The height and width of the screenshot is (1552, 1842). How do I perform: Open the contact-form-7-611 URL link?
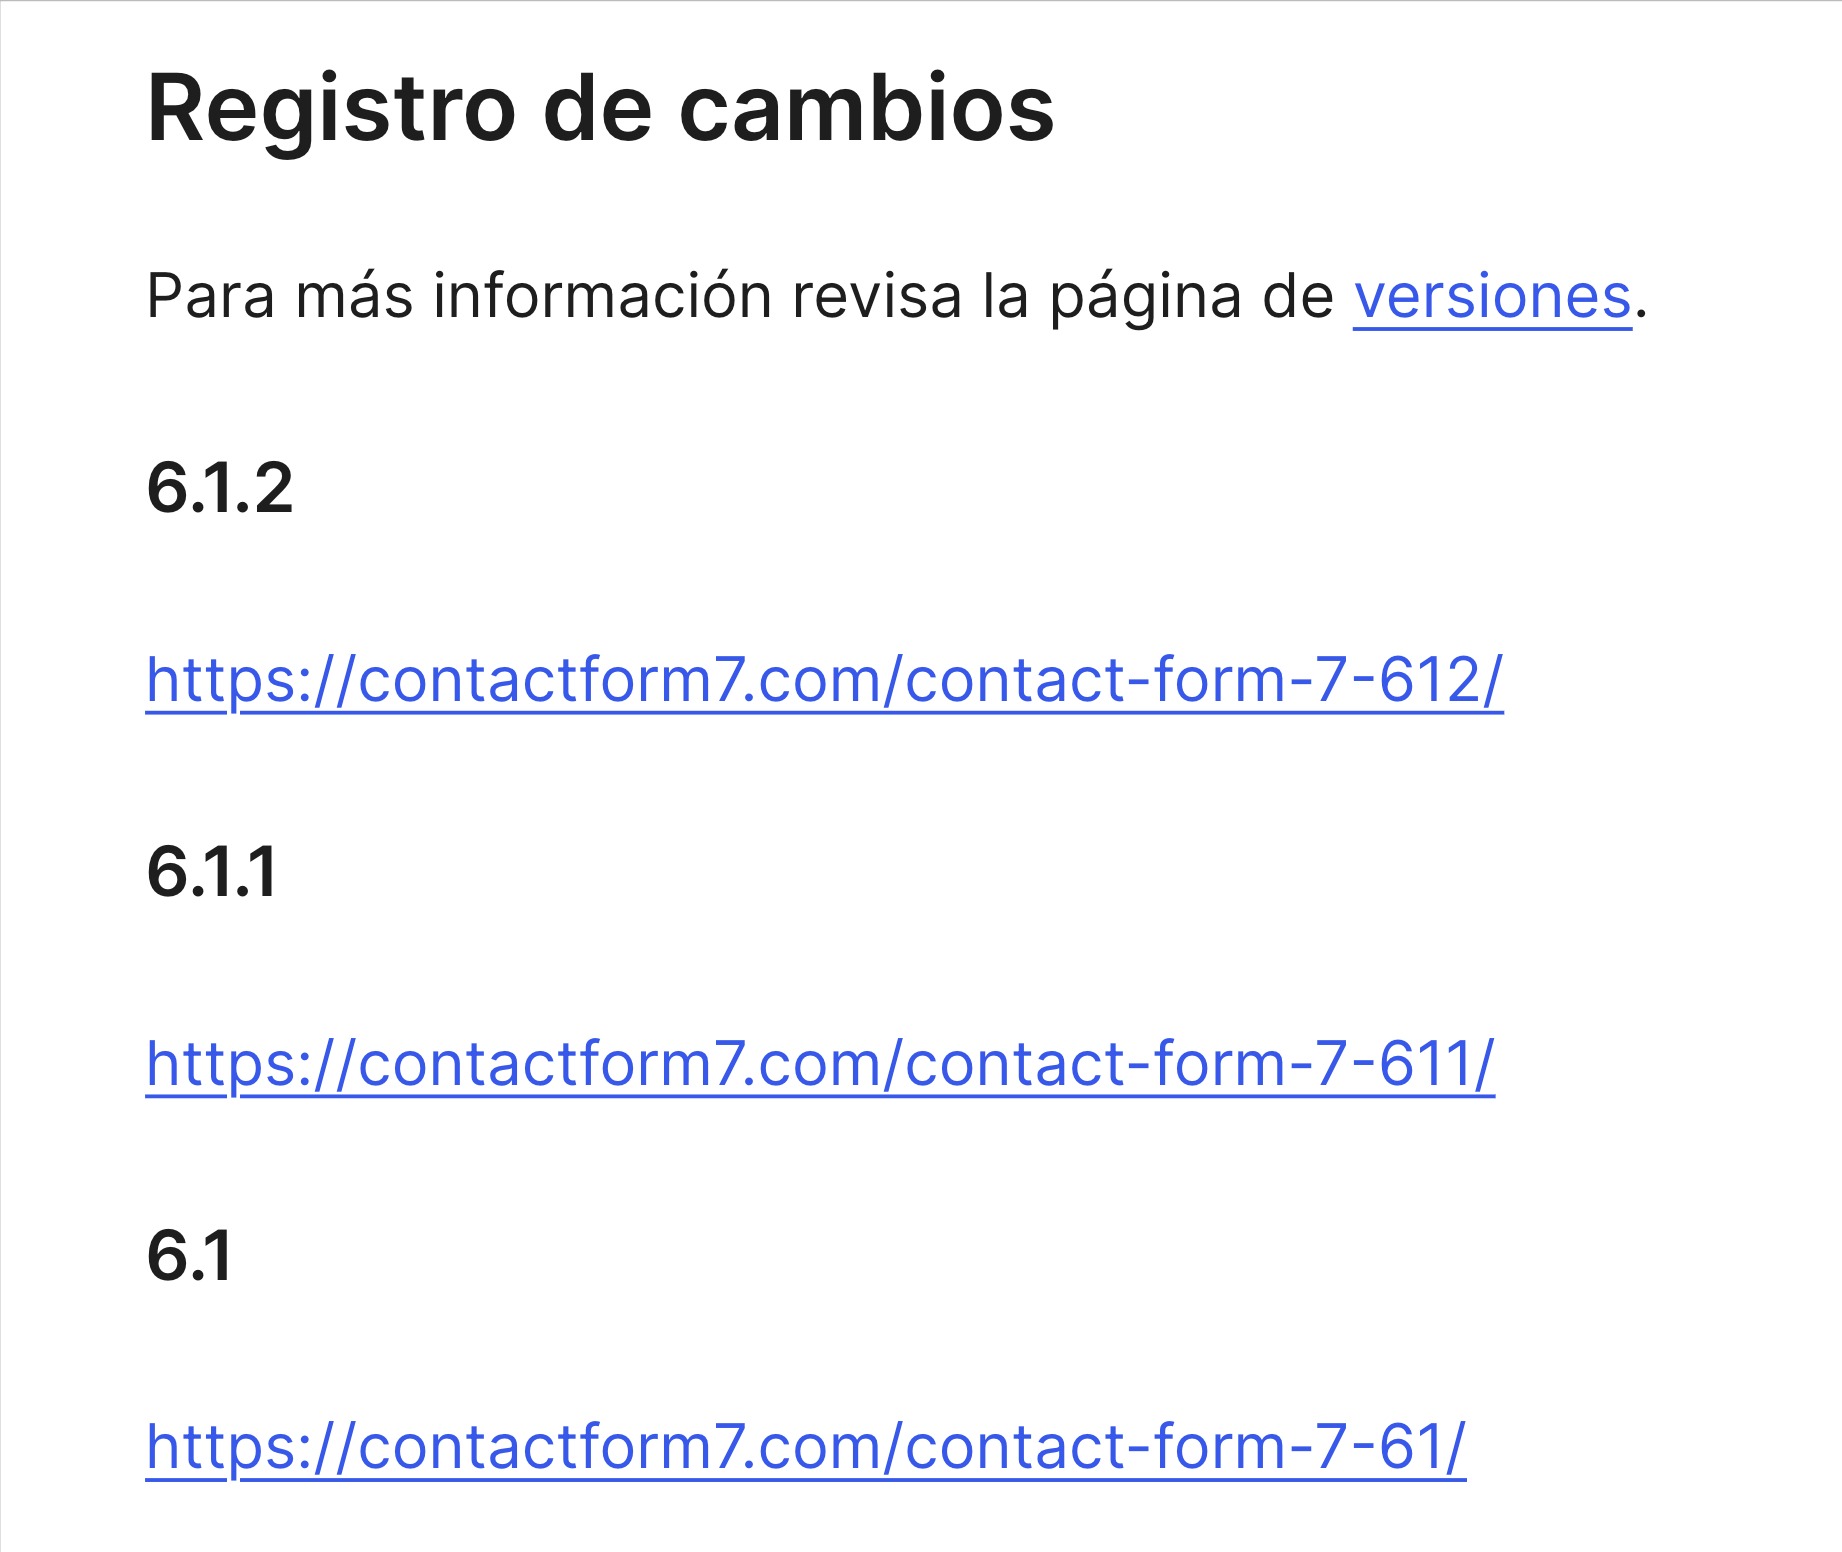tap(820, 1064)
